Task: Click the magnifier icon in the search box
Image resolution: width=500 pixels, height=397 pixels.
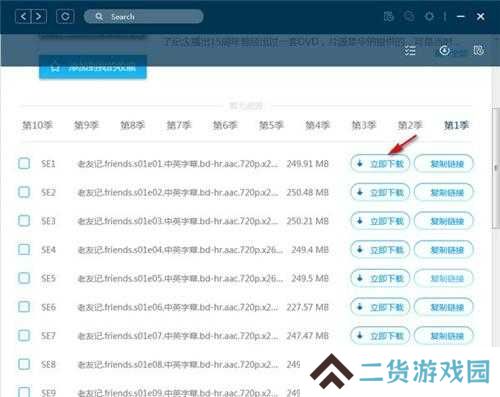Action: point(99,17)
